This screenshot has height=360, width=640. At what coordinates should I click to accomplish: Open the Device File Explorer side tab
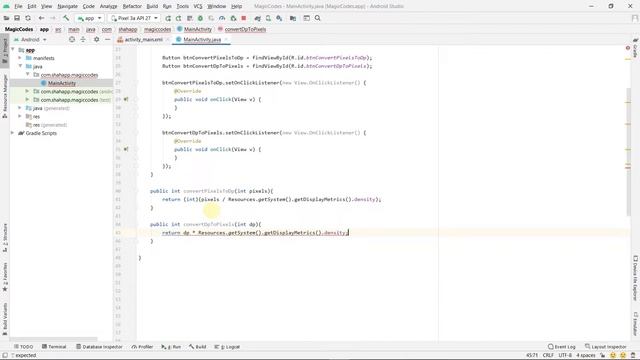pyautogui.click(x=636, y=278)
